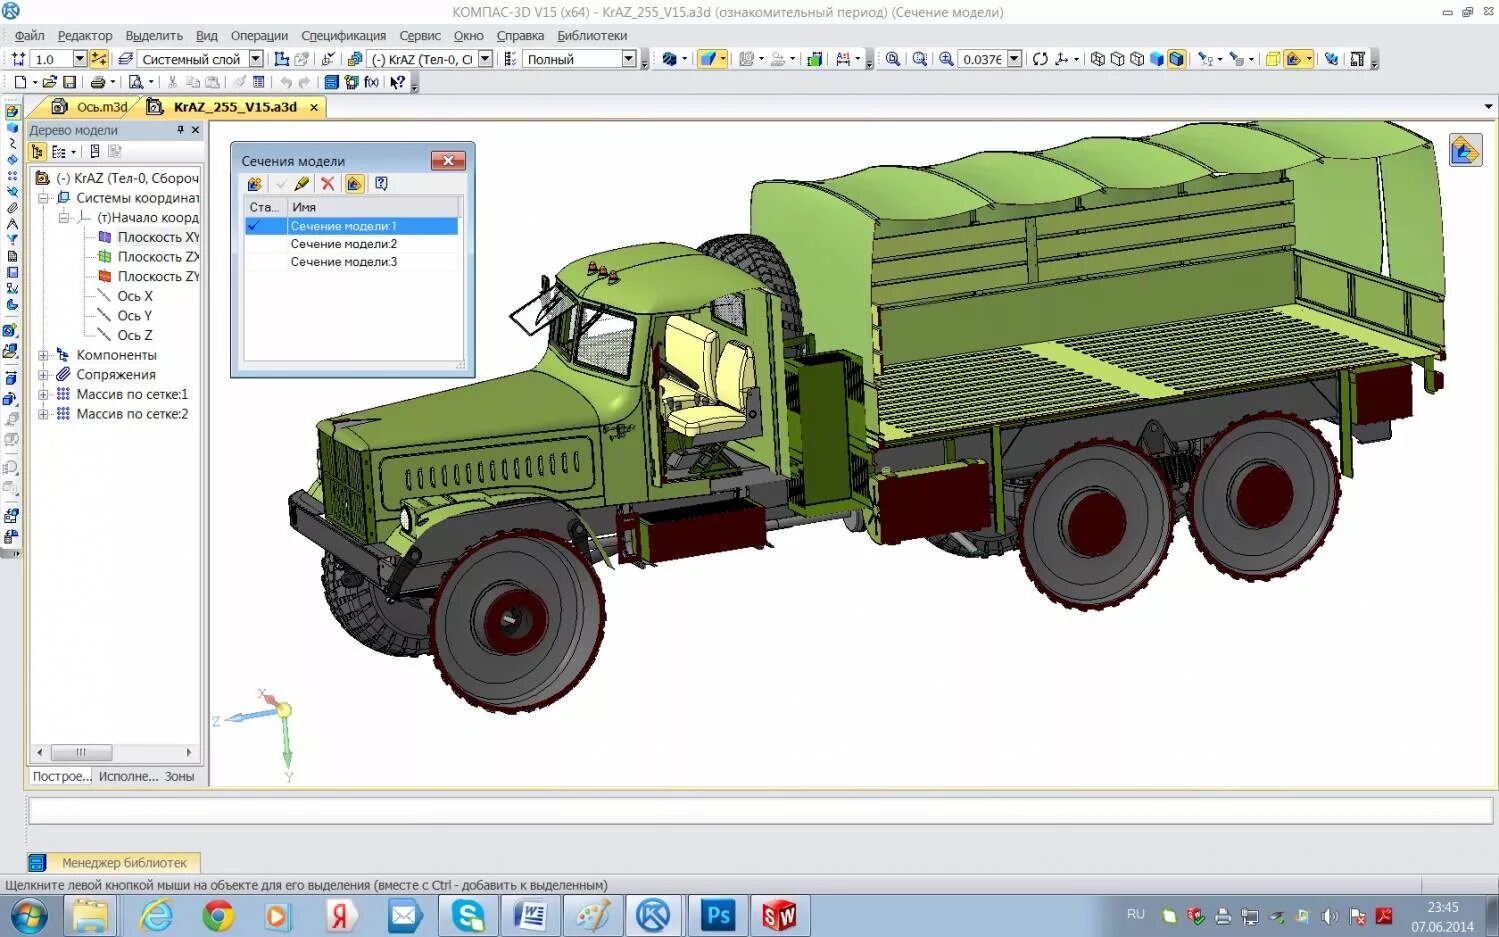Select Плоскость XY in the model tree
This screenshot has width=1499, height=937.
[158, 237]
